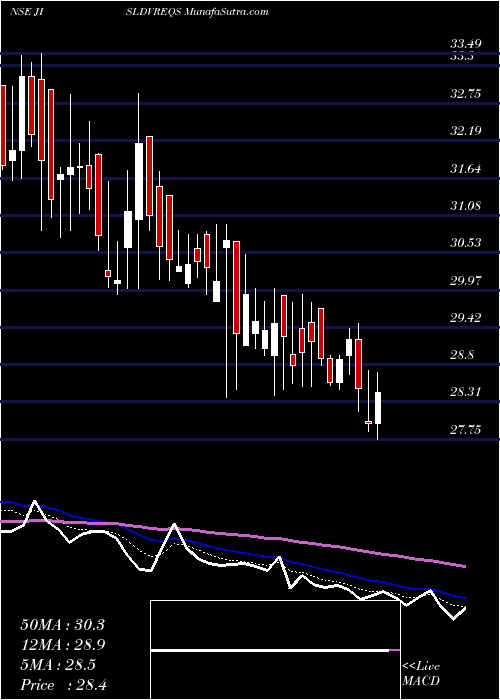500x700 pixels.
Task: Click the last white candlestick on the chart
Action: tap(378, 408)
